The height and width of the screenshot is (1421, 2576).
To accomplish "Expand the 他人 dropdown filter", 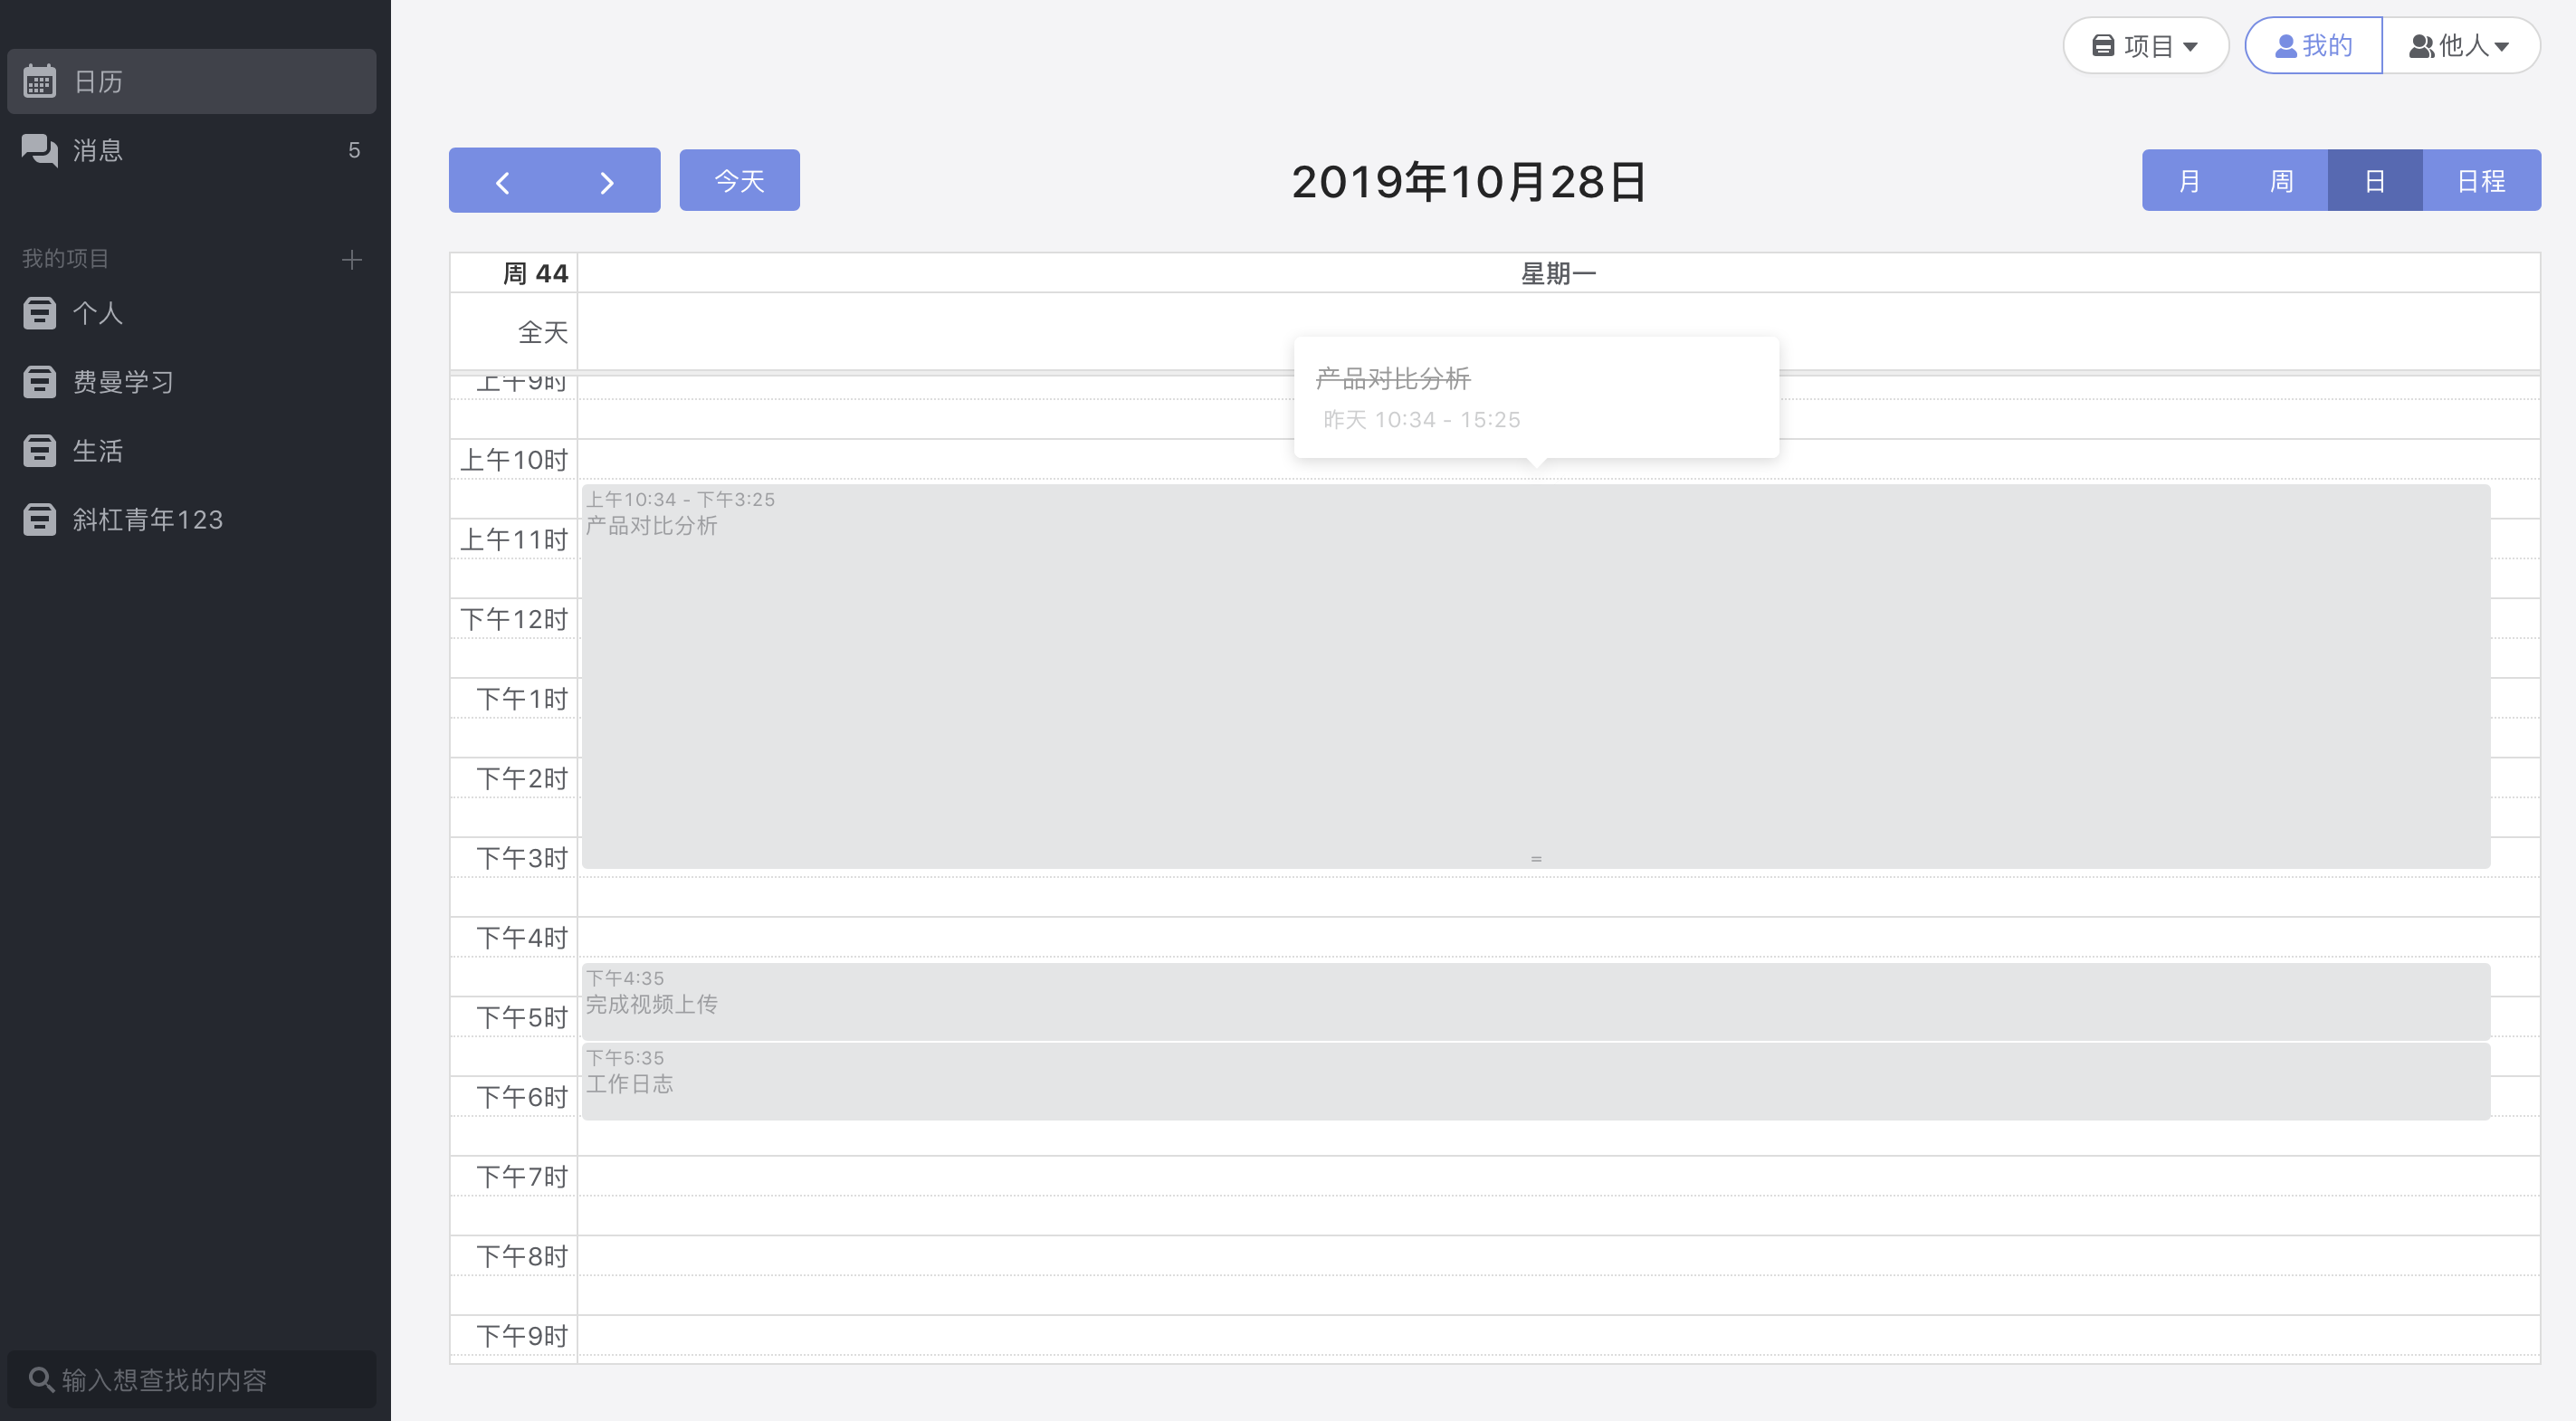I will 2460,46.
